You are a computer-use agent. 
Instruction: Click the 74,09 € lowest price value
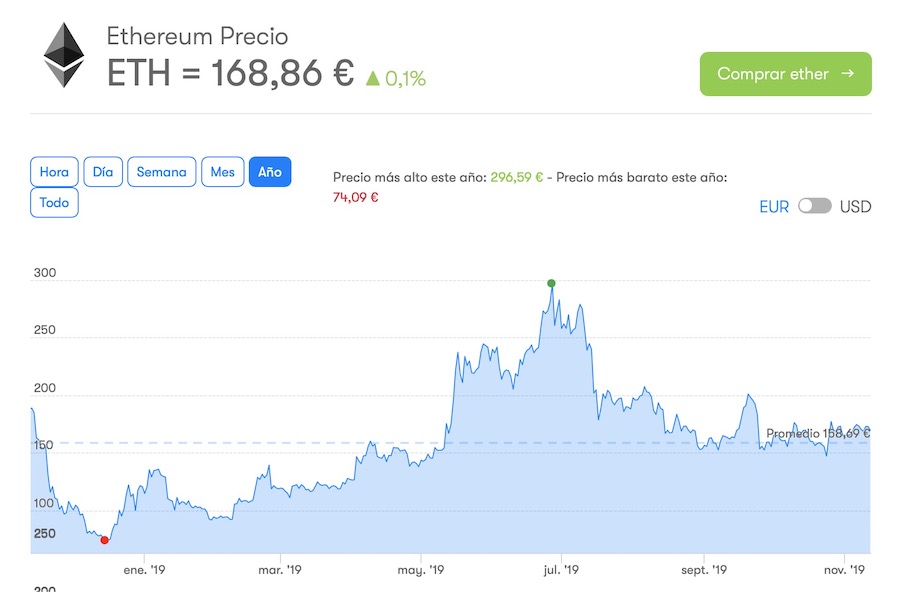[355, 197]
